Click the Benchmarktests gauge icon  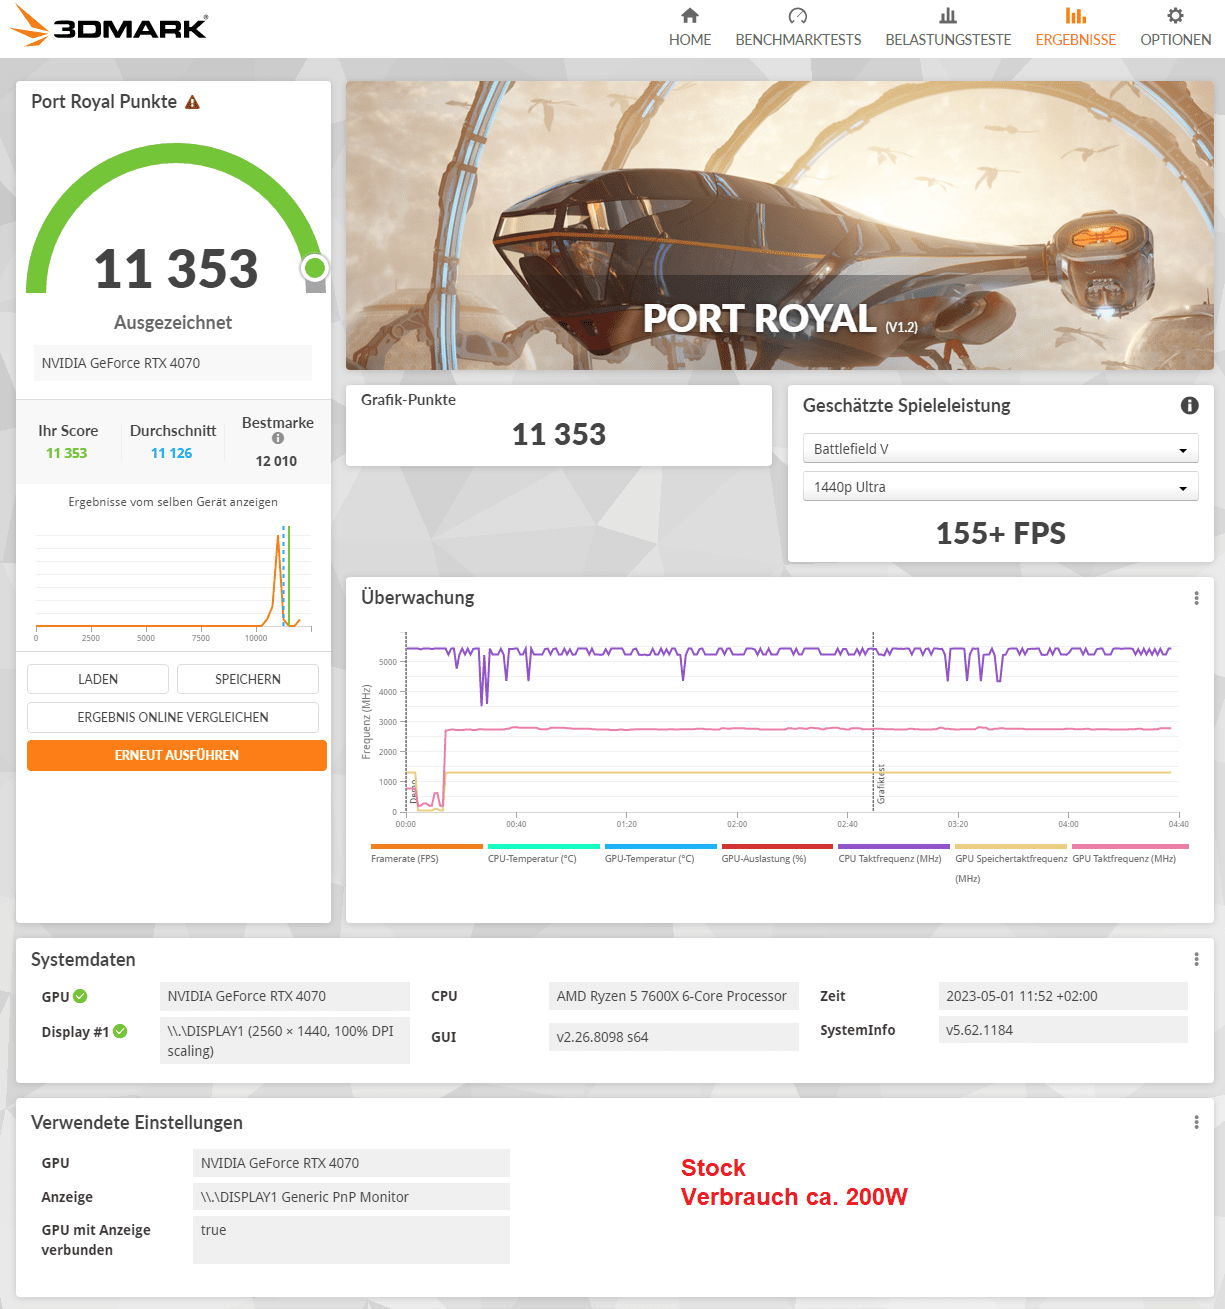click(x=798, y=15)
